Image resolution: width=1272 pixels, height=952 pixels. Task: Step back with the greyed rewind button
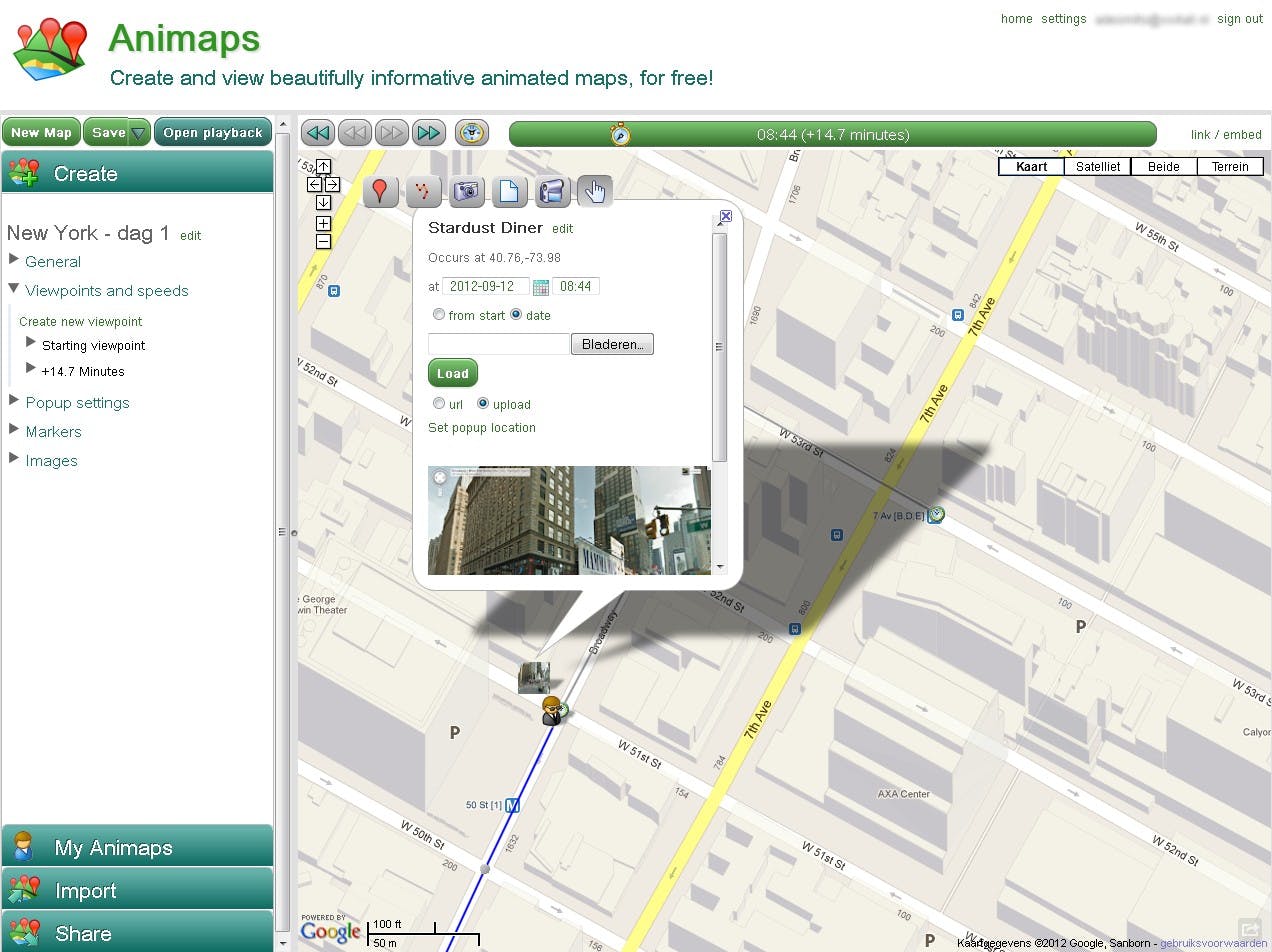[355, 133]
